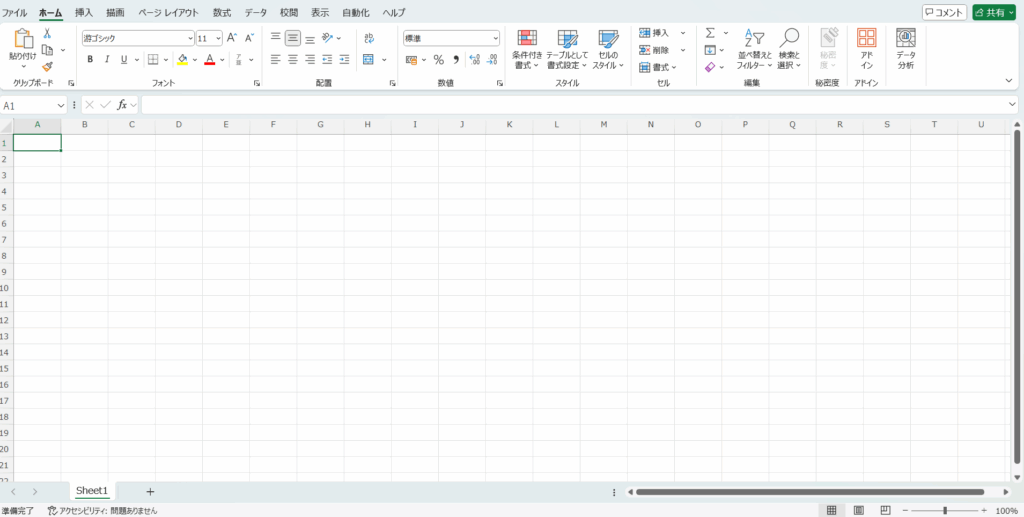Click the yellow fill color button

[182, 59]
